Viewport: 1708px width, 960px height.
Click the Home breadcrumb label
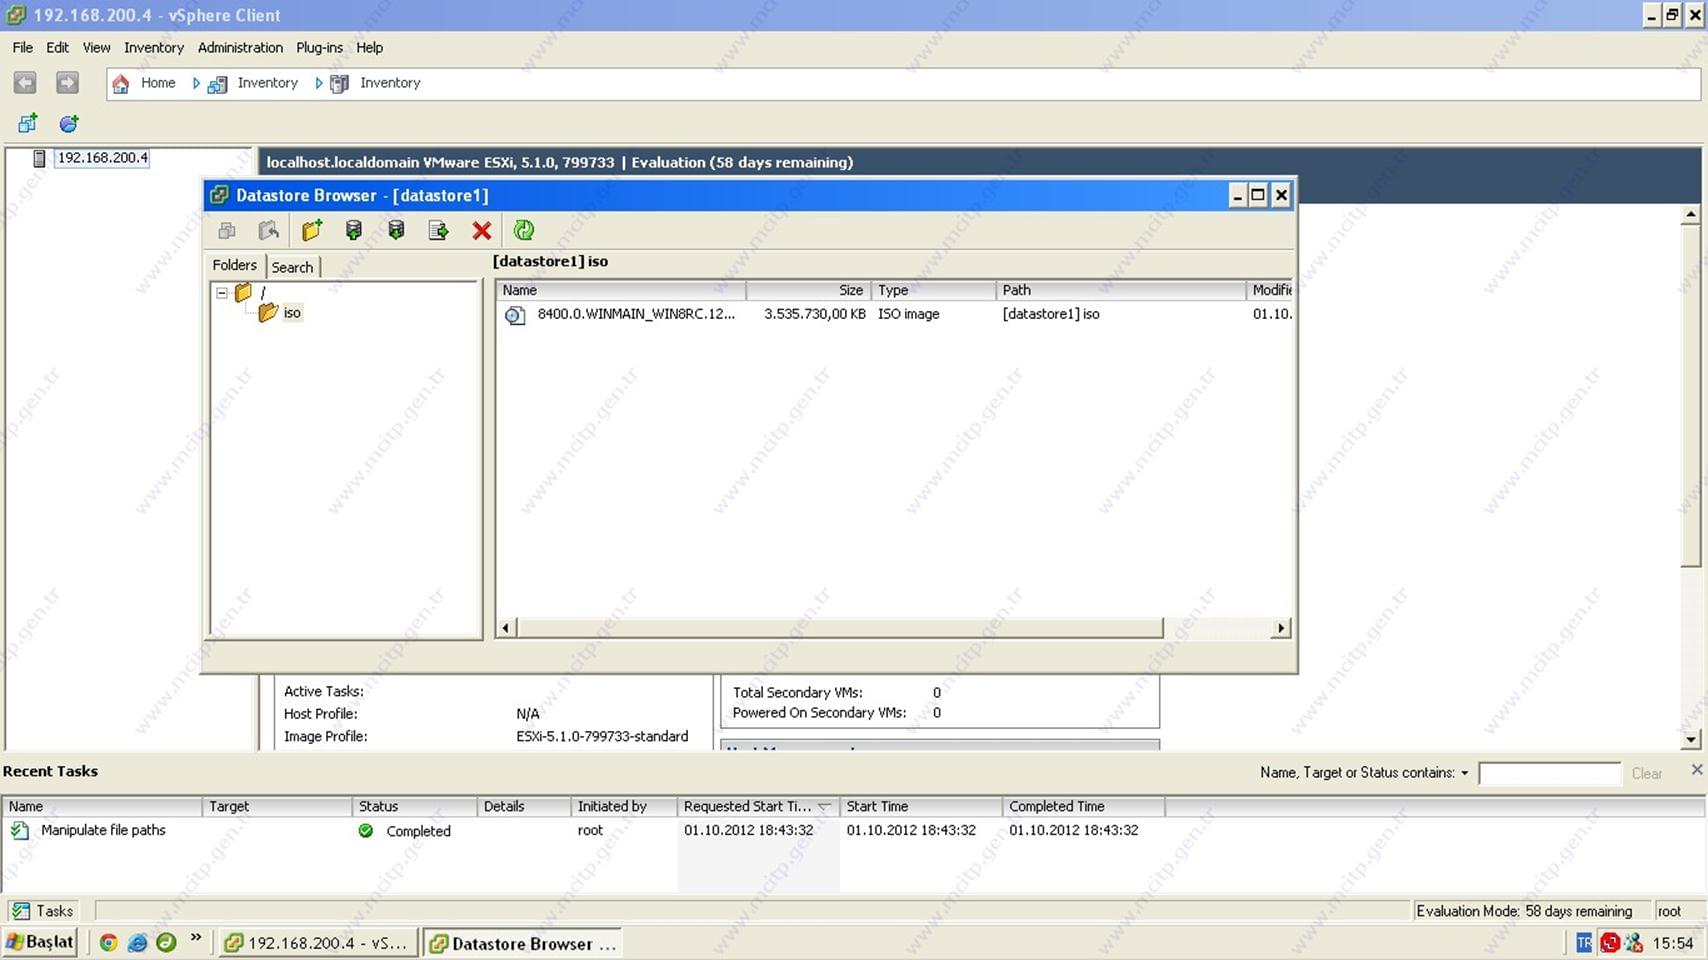tap(158, 83)
